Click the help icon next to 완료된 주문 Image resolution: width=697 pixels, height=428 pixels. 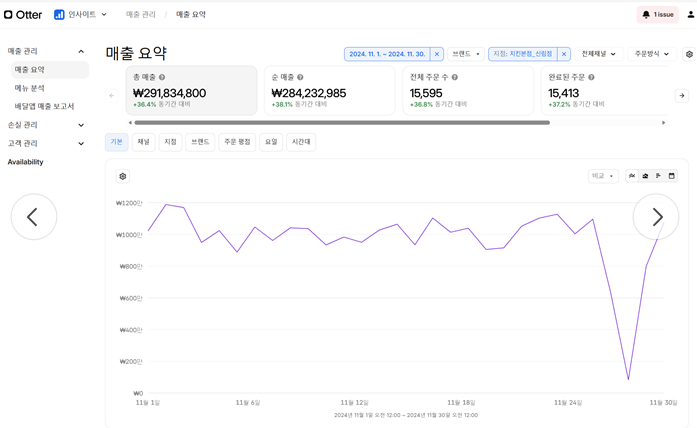click(592, 77)
